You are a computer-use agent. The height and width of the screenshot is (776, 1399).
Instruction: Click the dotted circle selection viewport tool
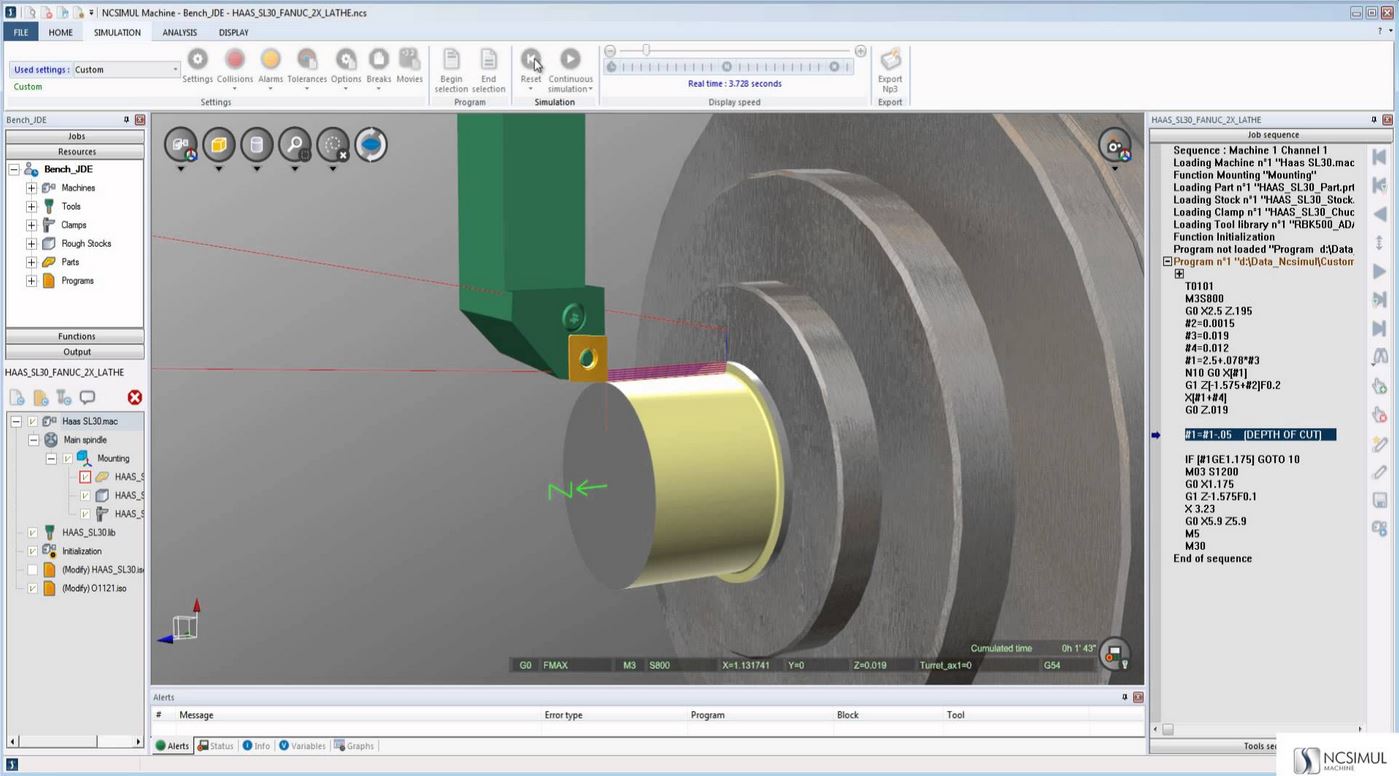[333, 145]
